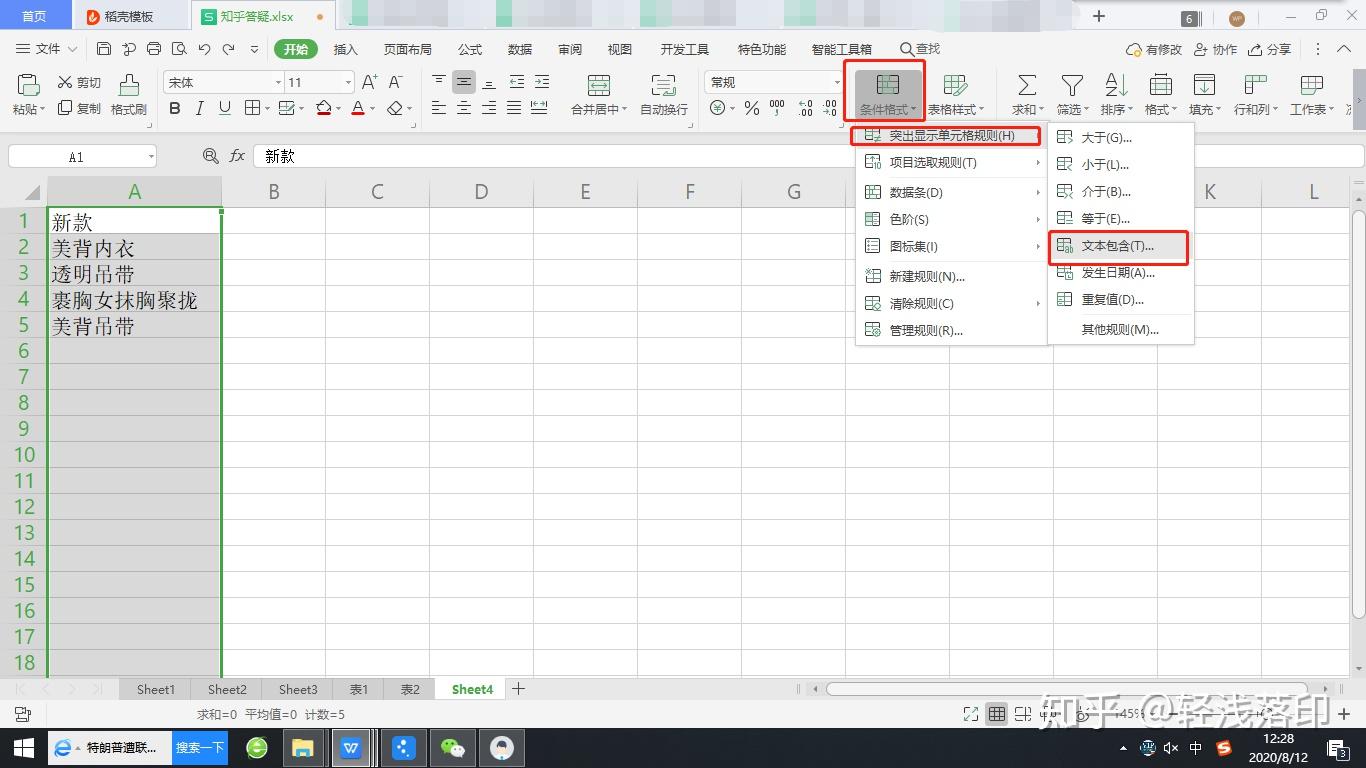Toggle italic text style

click(199, 108)
